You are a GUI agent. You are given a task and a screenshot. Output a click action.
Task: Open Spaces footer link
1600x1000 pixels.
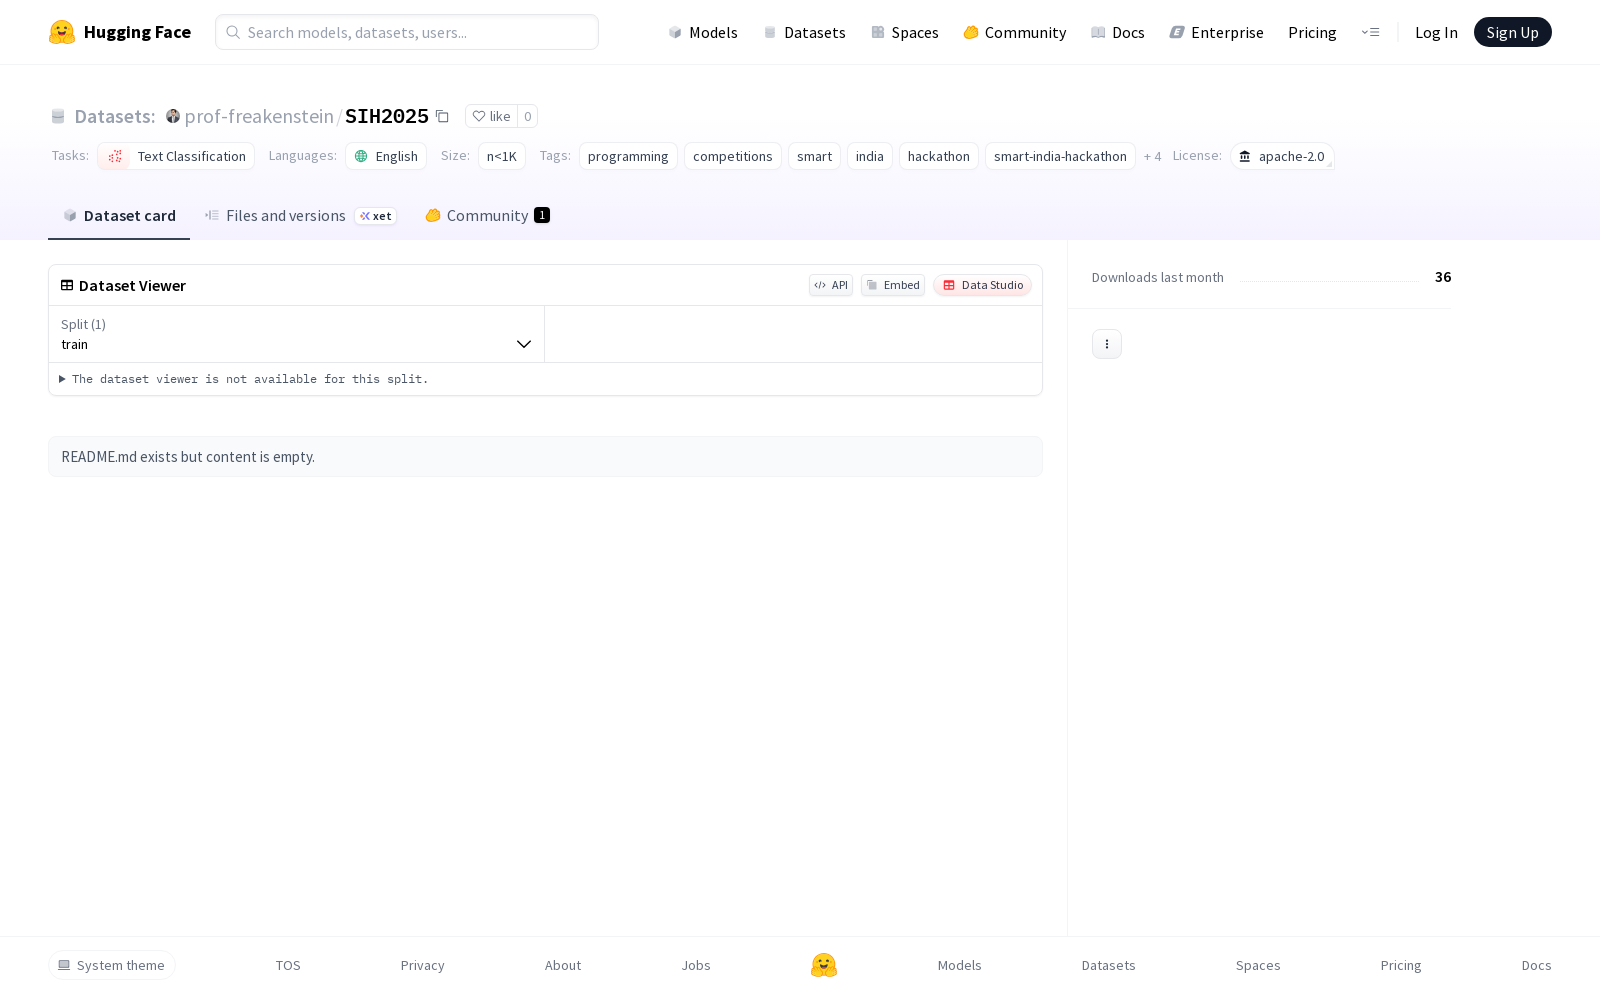tap(1258, 965)
